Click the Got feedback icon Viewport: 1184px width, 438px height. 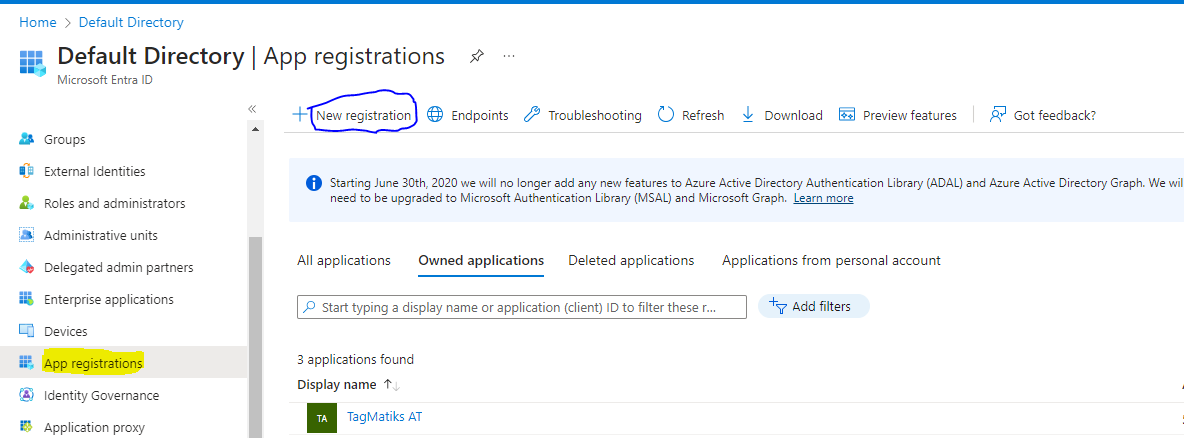tap(997, 115)
